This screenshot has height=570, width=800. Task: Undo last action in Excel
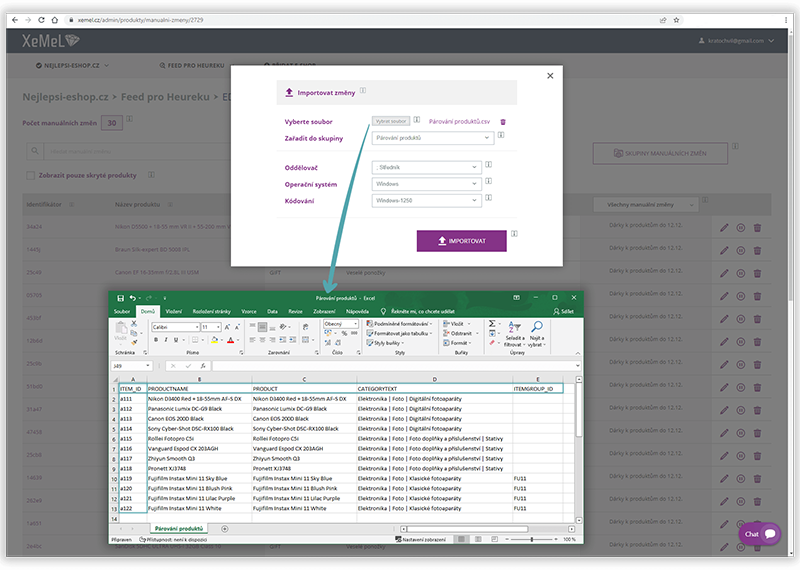pyautogui.click(x=133, y=298)
